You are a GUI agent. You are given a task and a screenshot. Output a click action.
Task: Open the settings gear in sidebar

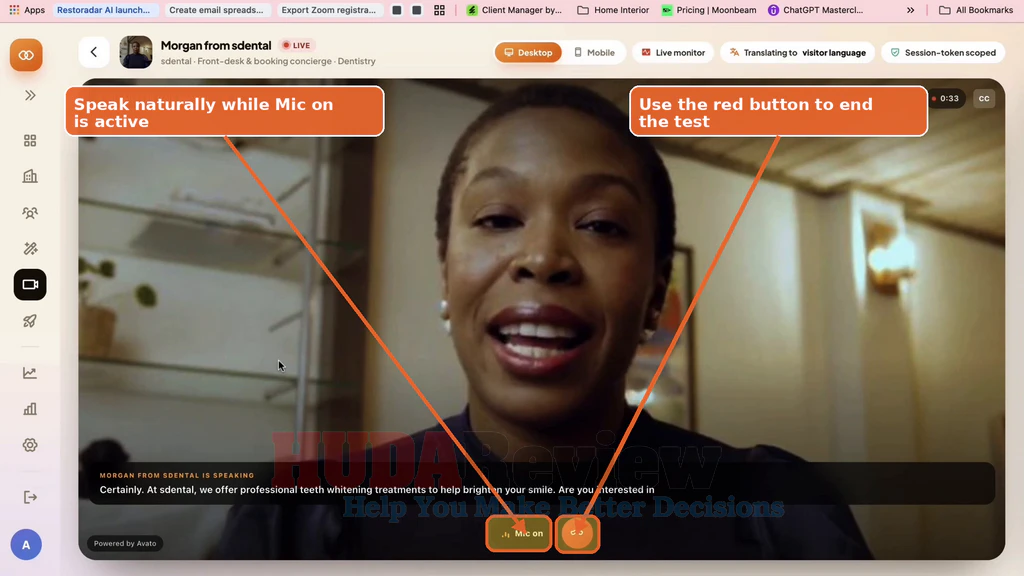pos(30,445)
